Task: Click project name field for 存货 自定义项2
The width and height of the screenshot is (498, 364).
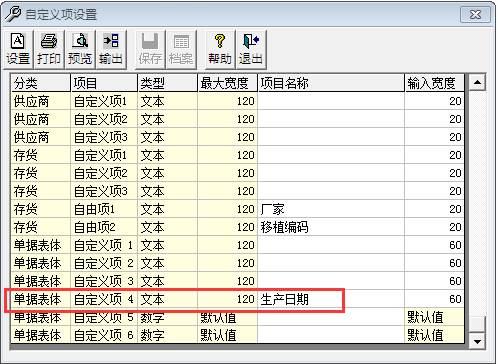Action: pyautogui.click(x=331, y=173)
